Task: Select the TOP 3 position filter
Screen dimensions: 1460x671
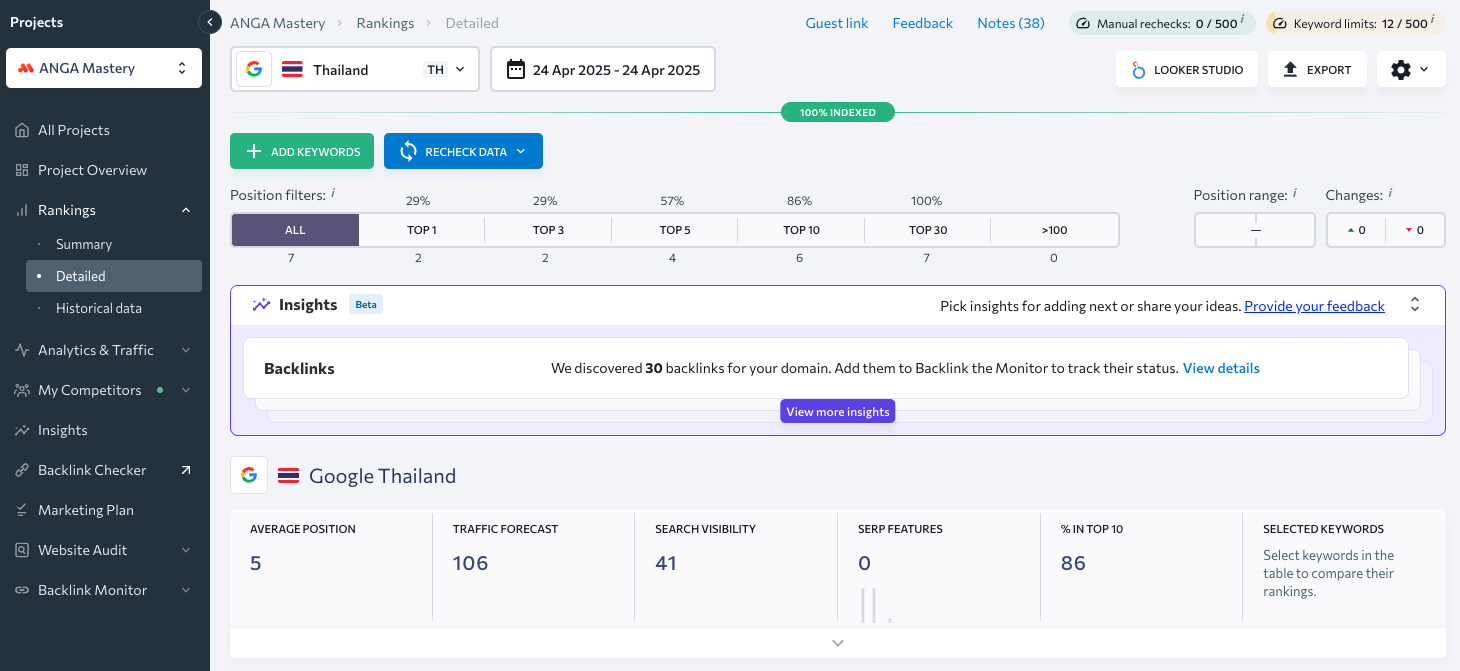Action: (x=548, y=230)
